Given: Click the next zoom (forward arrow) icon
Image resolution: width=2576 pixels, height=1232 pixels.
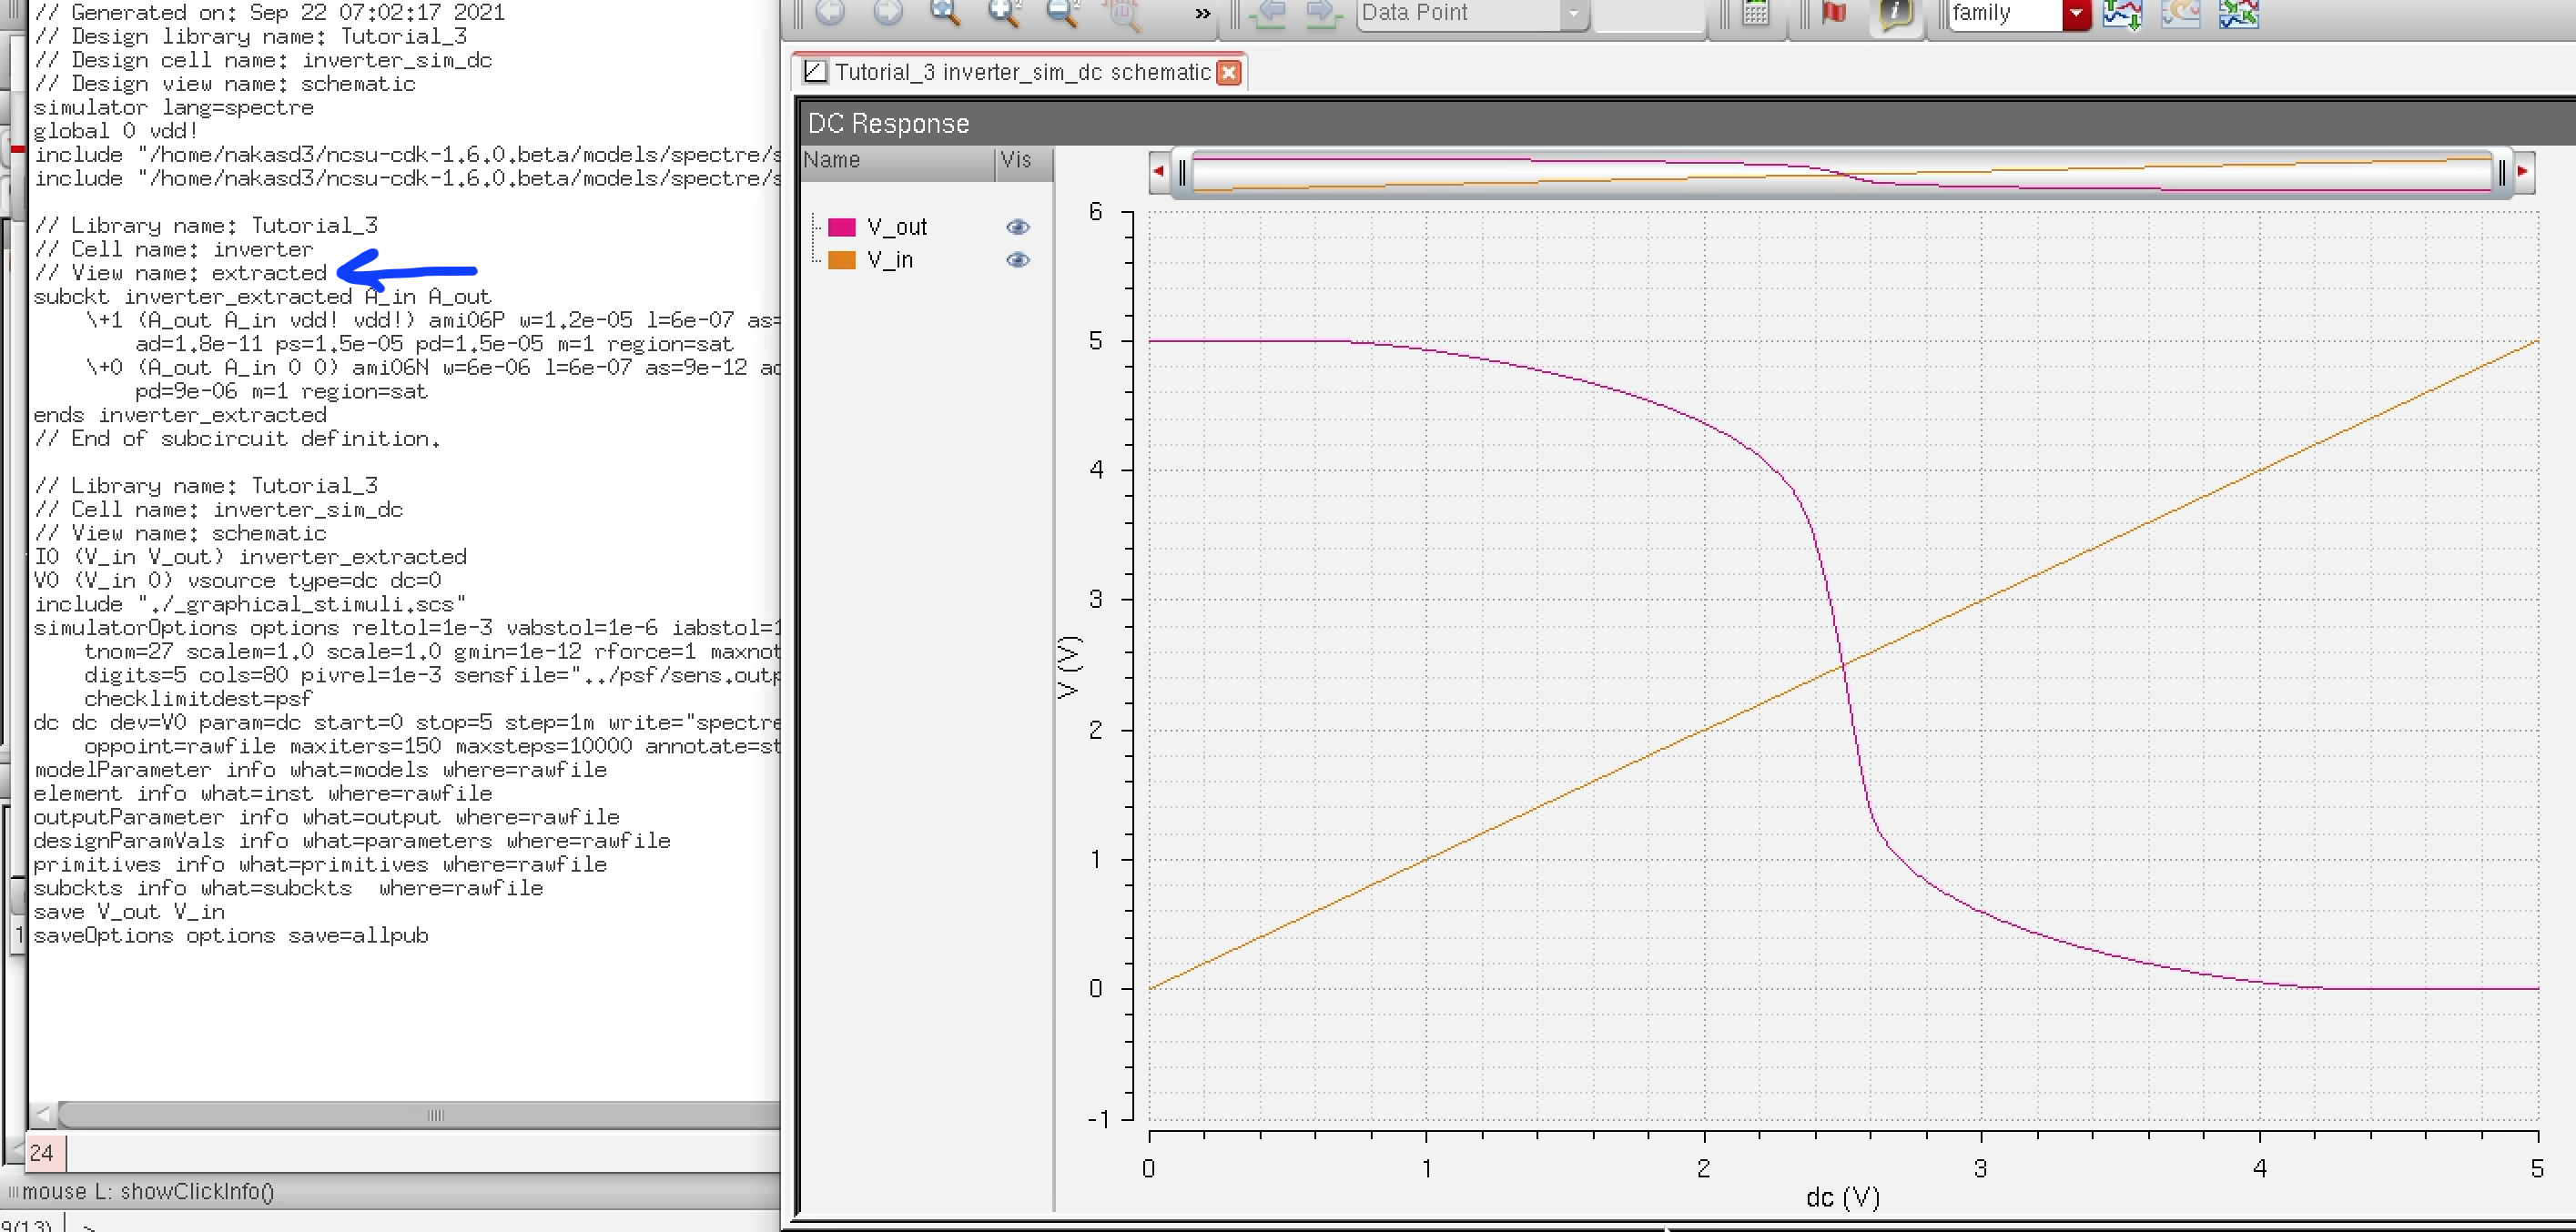Looking at the screenshot, I should [887, 12].
